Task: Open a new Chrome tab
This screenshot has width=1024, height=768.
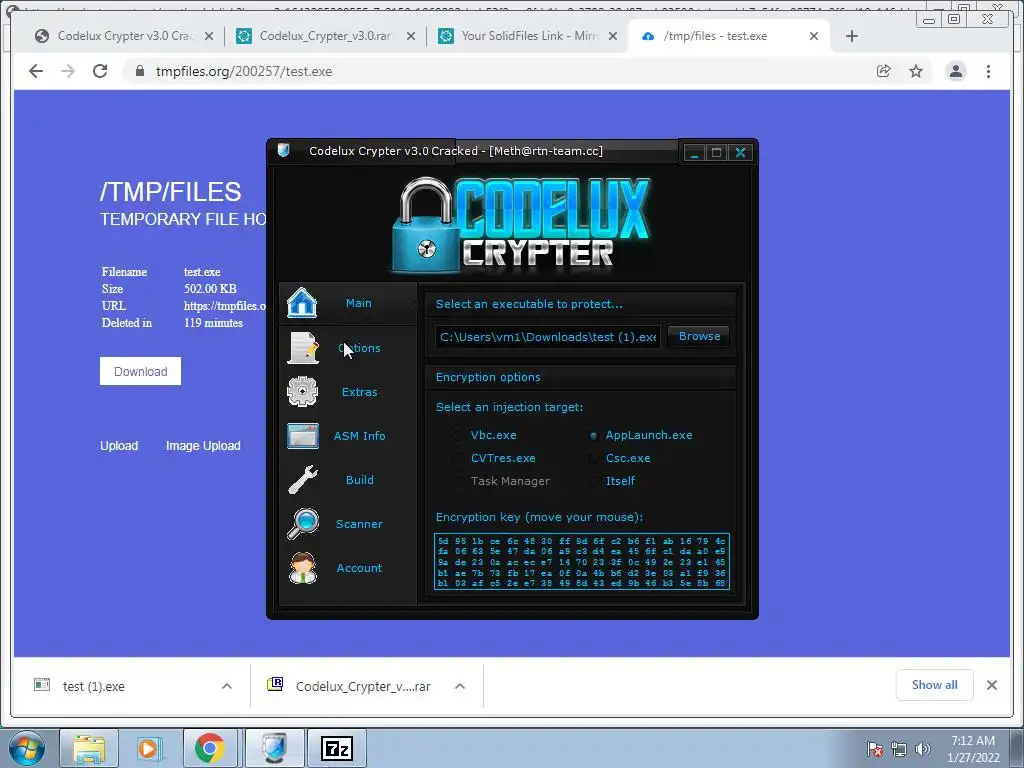Action: [x=852, y=36]
